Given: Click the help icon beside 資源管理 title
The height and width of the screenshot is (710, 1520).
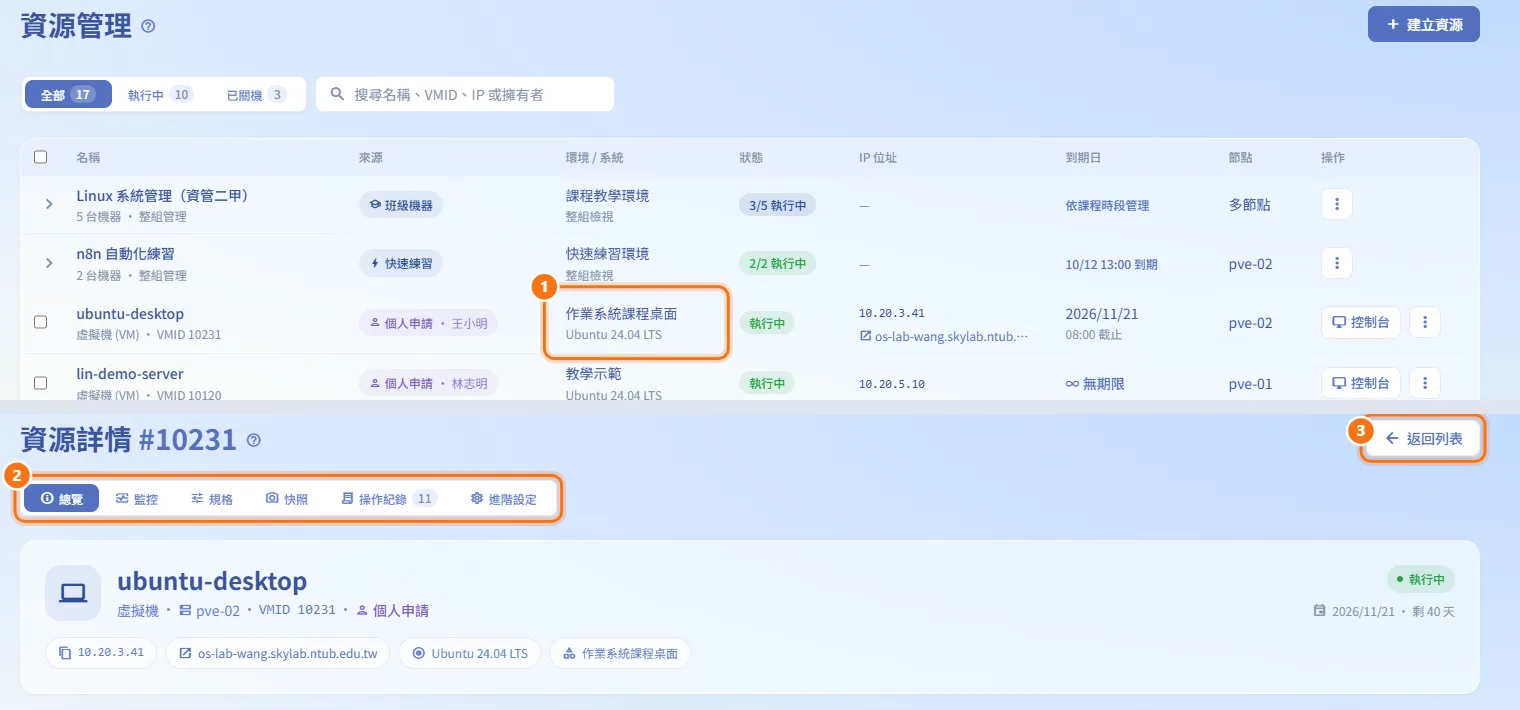Looking at the screenshot, I should tap(148, 26).
